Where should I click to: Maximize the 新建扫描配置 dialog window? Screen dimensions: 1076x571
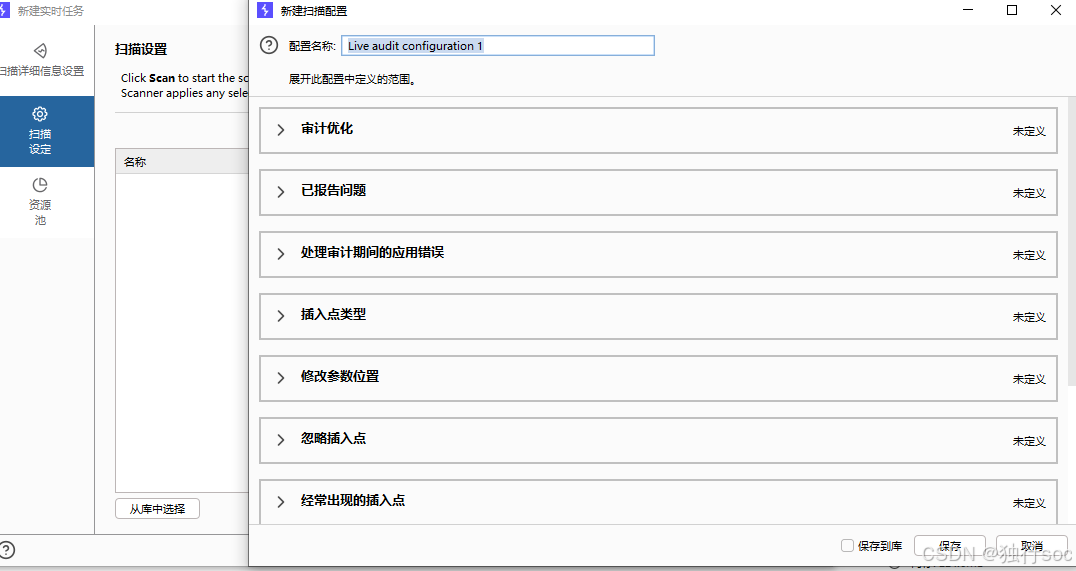pyautogui.click(x=1011, y=10)
